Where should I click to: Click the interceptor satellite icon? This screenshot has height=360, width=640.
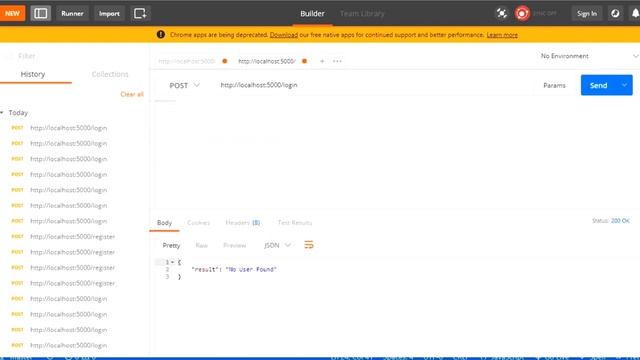(502, 13)
